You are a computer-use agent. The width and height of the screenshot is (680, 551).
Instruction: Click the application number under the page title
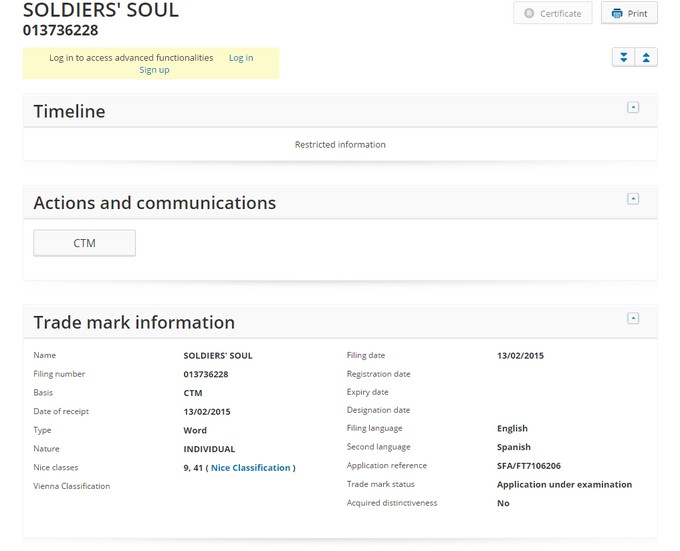click(x=60, y=31)
